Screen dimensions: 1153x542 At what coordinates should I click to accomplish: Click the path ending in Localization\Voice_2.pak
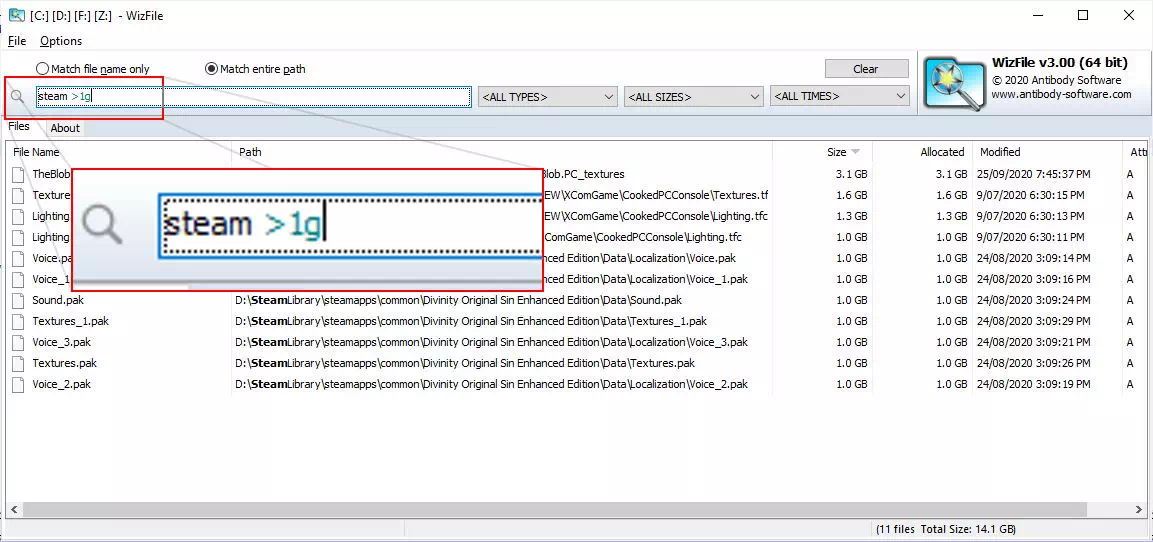[492, 384]
